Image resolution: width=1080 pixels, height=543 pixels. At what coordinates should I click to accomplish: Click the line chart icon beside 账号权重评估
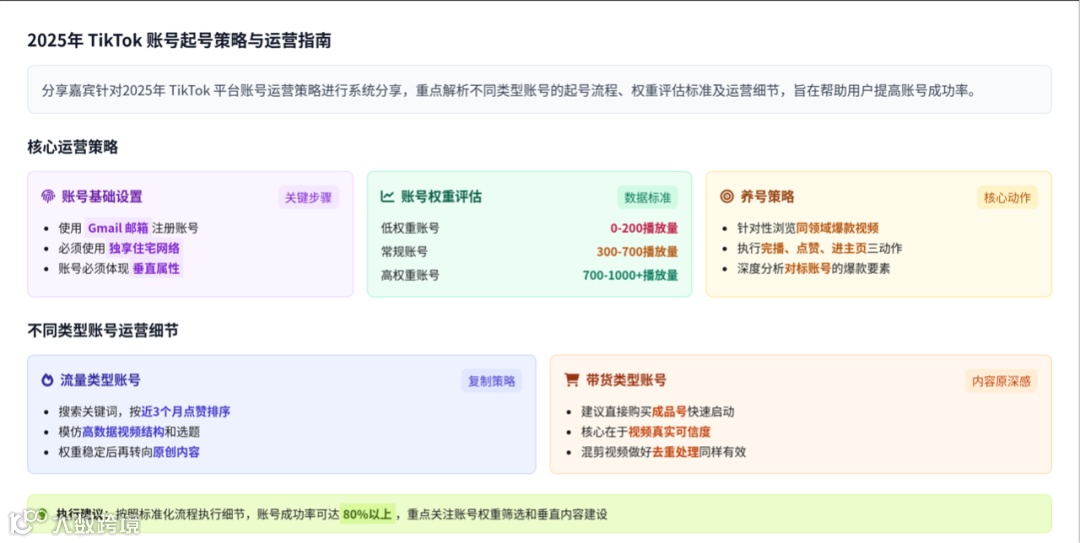(x=387, y=196)
